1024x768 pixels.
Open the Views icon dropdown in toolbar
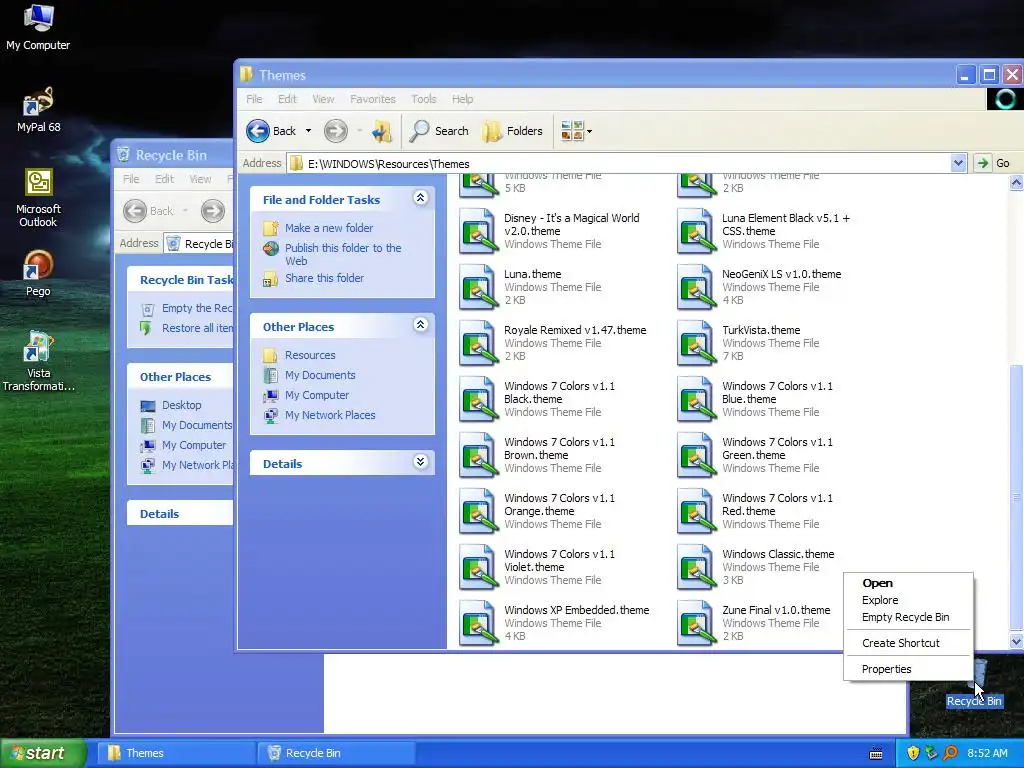(576, 131)
